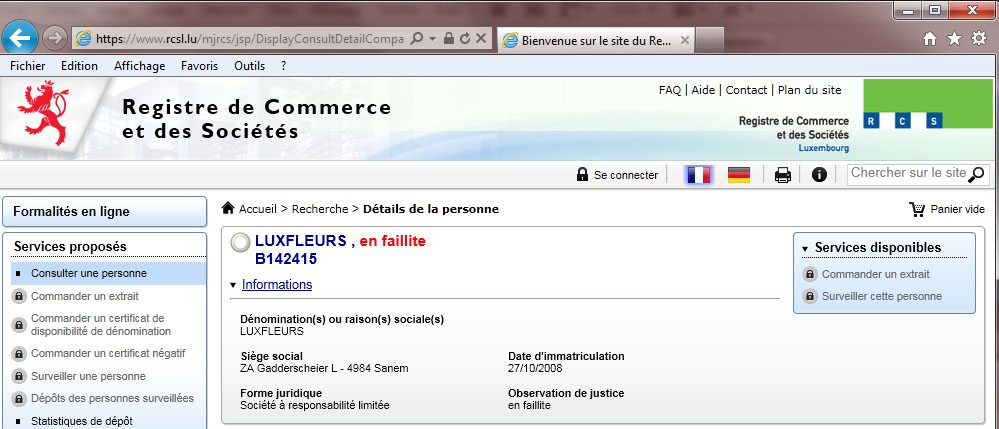This screenshot has height=429, width=999.
Task: Open the FAQ link
Action: pos(669,90)
